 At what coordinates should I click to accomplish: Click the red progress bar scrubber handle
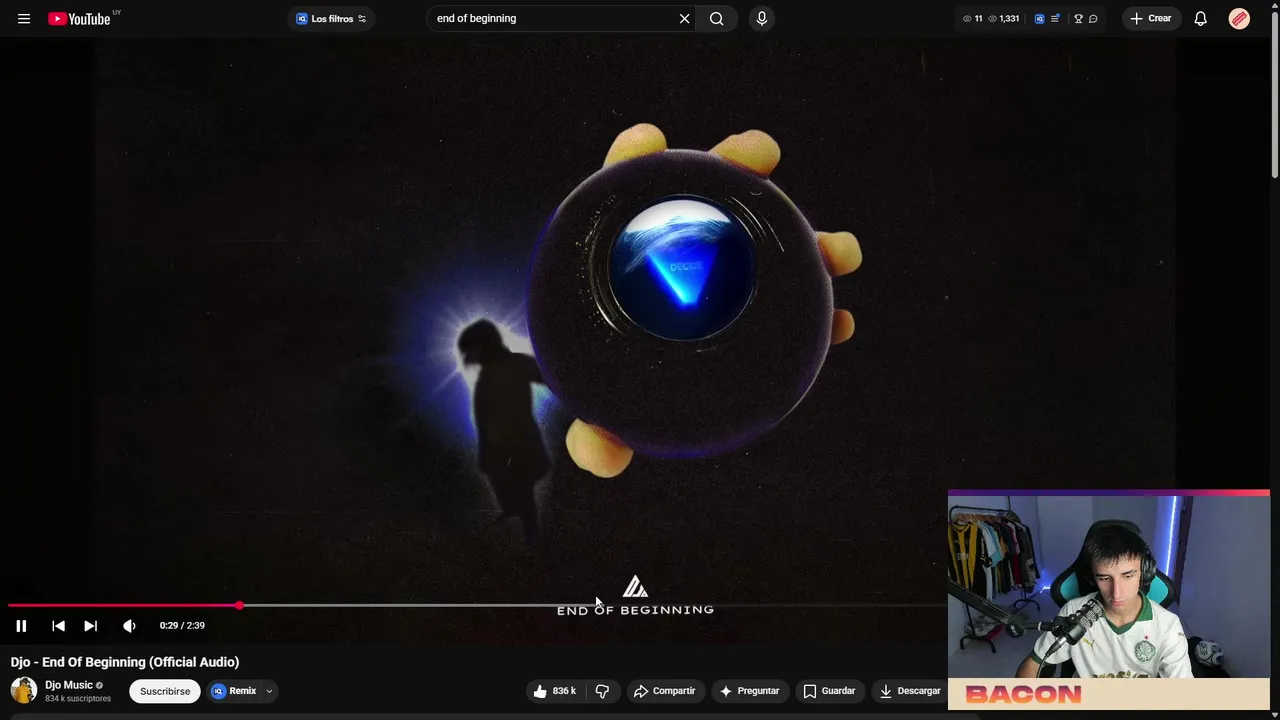point(240,605)
